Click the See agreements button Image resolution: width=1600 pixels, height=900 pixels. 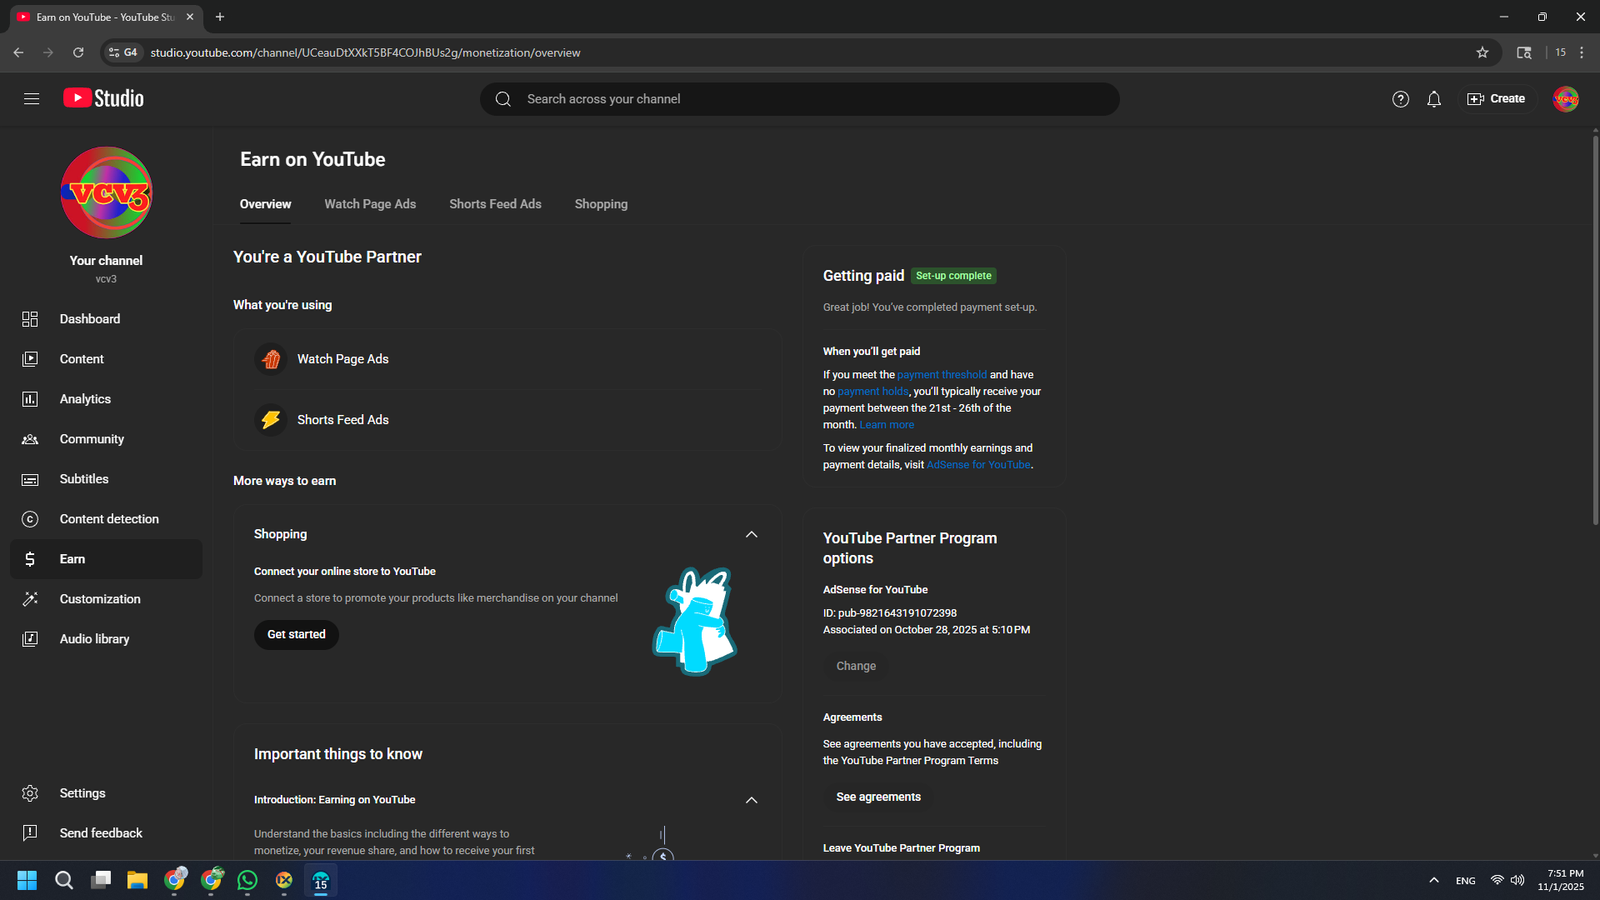(879, 797)
